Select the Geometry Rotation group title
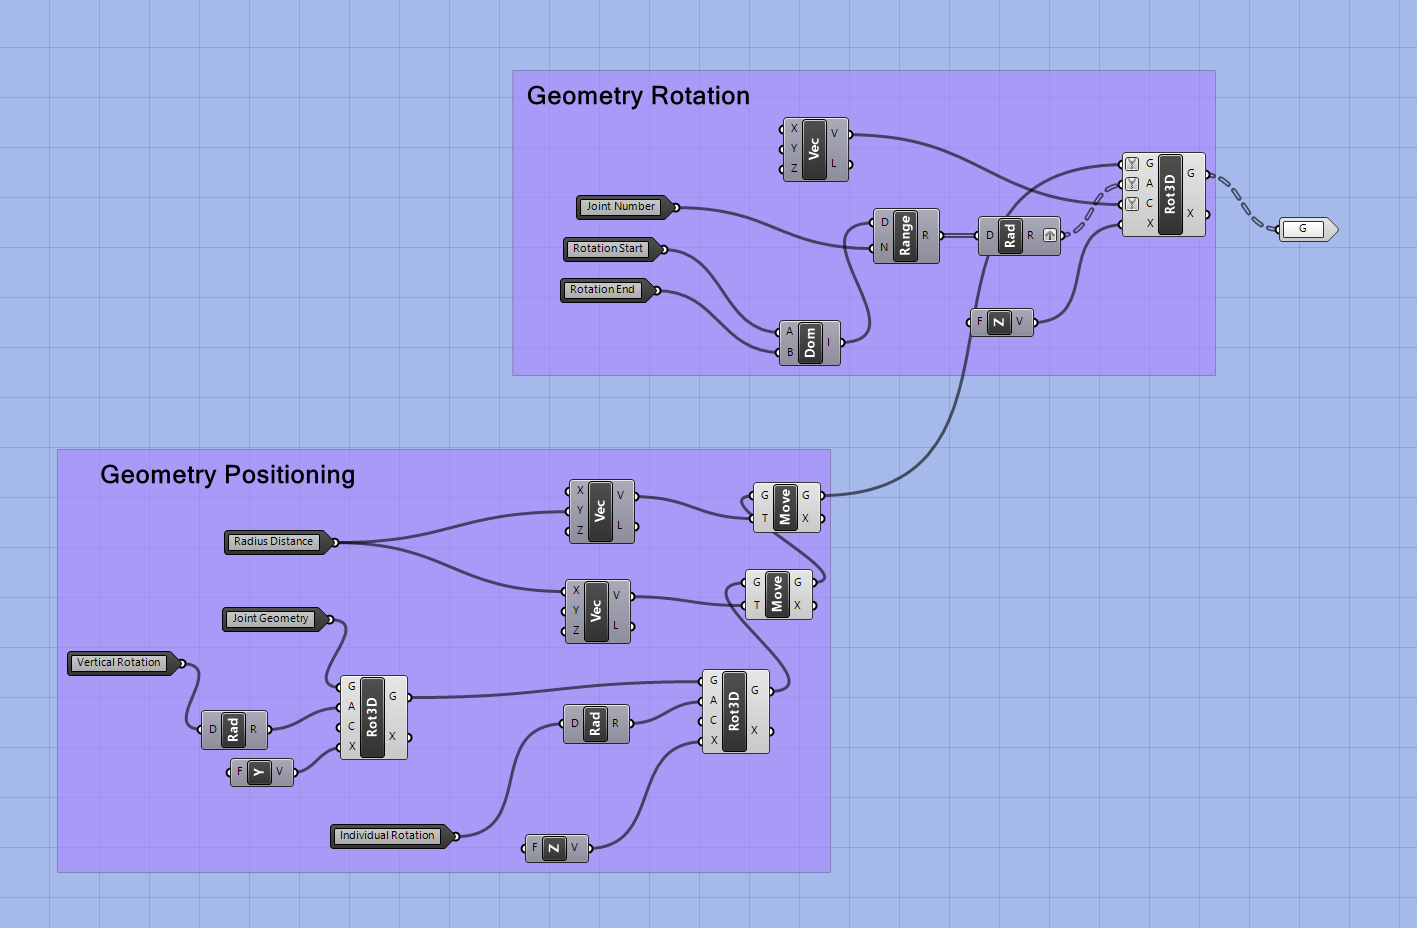The width and height of the screenshot is (1417, 928). point(638,96)
